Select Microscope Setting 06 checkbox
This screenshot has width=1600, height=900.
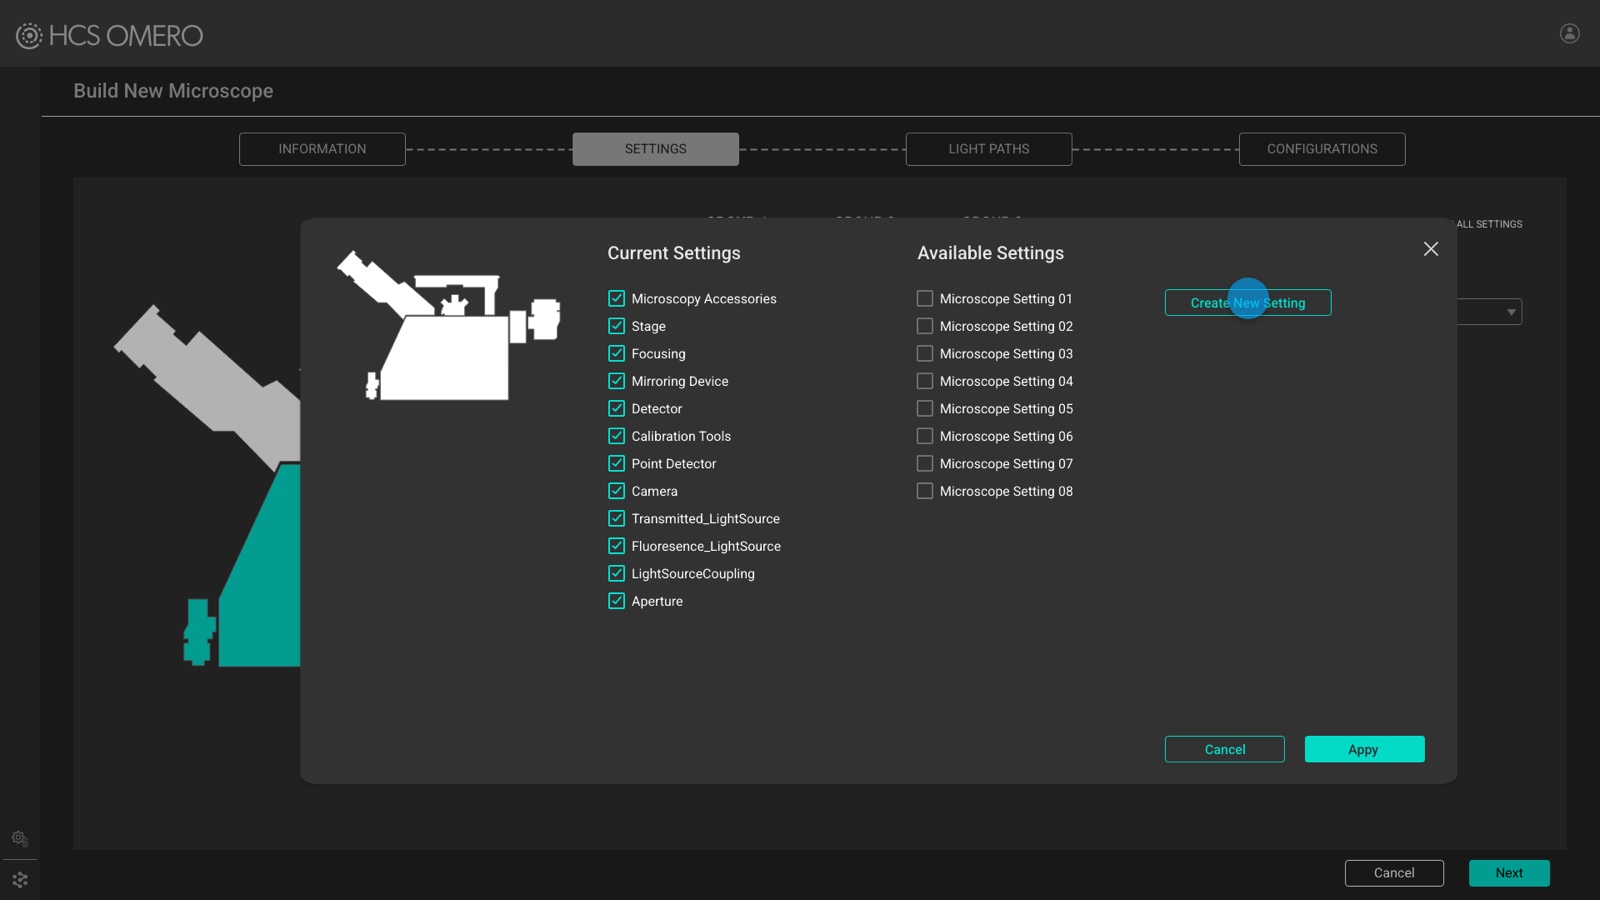point(925,436)
